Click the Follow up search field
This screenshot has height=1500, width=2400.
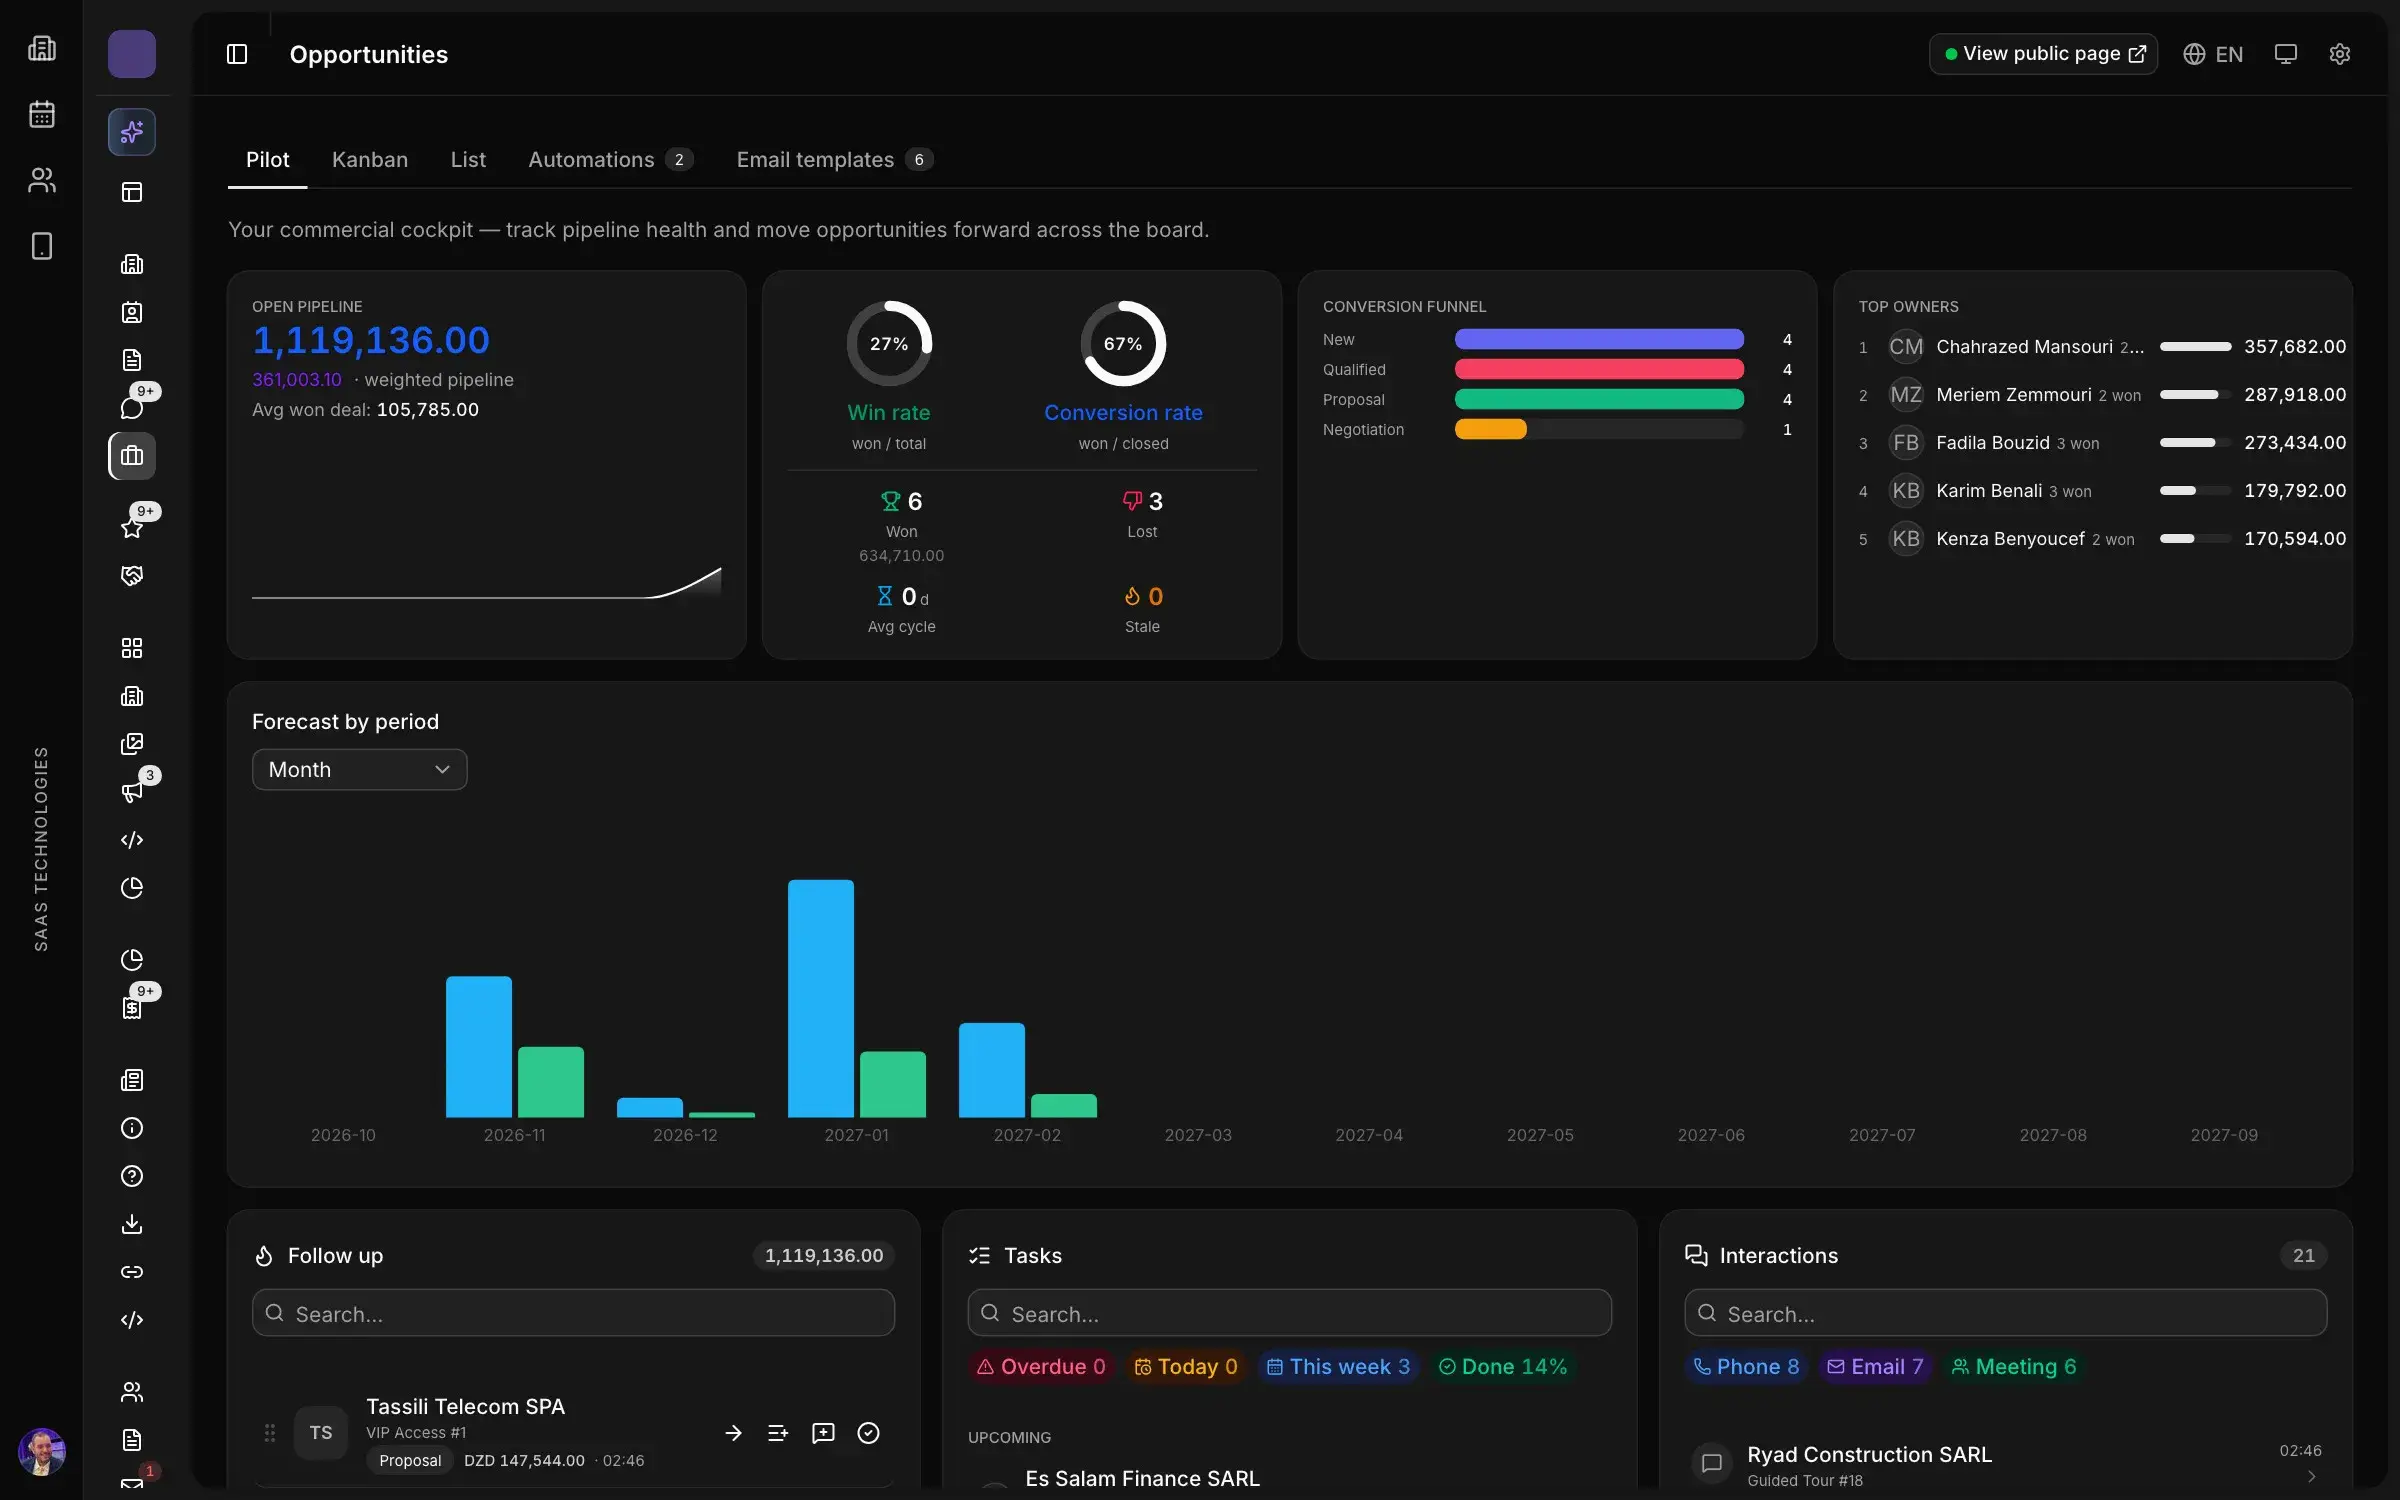pos(573,1313)
